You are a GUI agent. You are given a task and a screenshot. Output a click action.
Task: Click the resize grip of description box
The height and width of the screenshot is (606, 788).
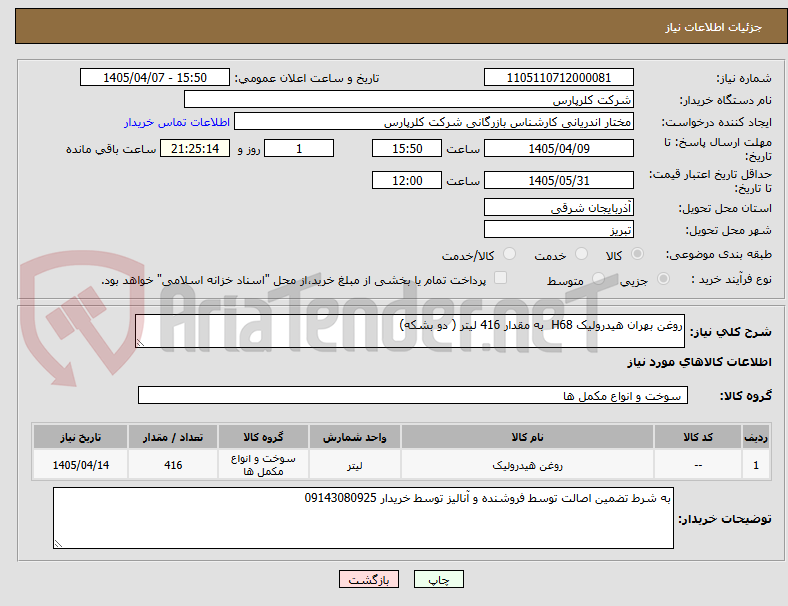(140, 343)
